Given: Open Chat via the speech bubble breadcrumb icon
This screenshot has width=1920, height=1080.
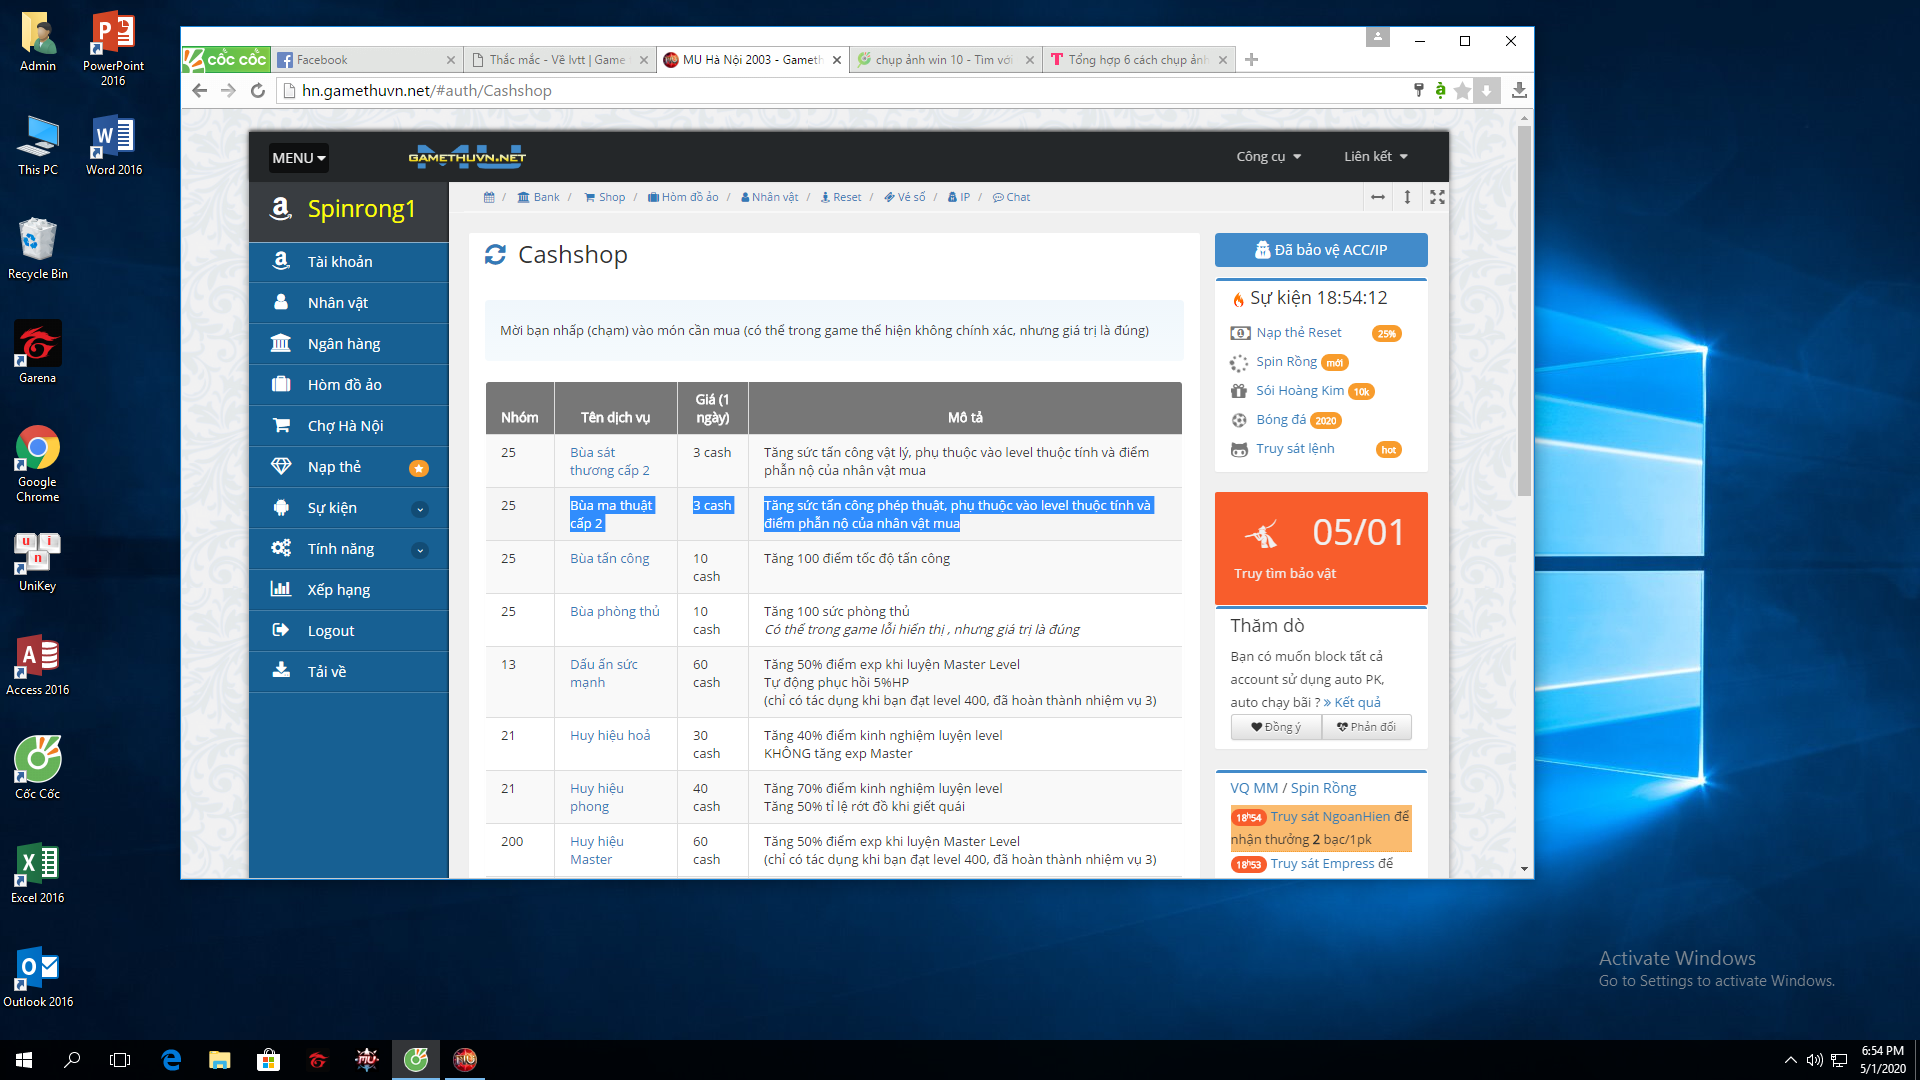Looking at the screenshot, I should 997,197.
